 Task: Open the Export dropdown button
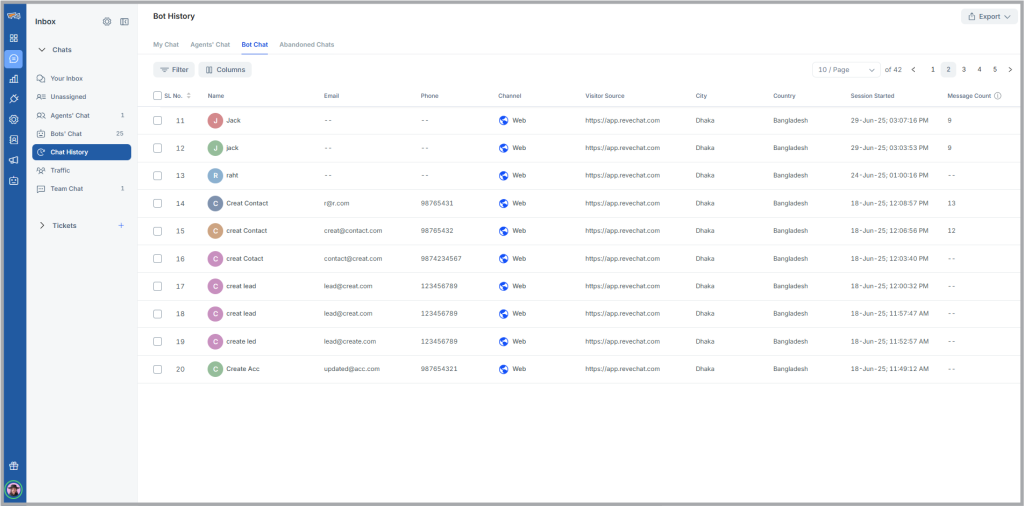986,17
